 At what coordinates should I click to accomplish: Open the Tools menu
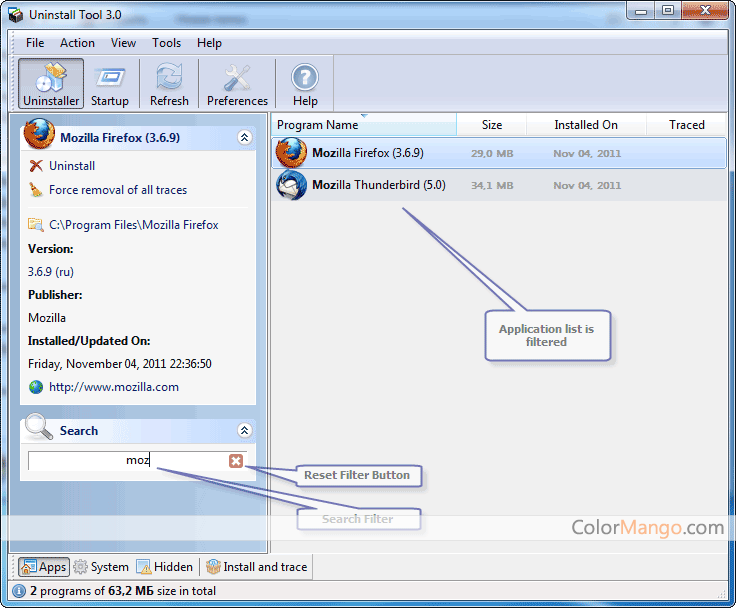(x=167, y=43)
